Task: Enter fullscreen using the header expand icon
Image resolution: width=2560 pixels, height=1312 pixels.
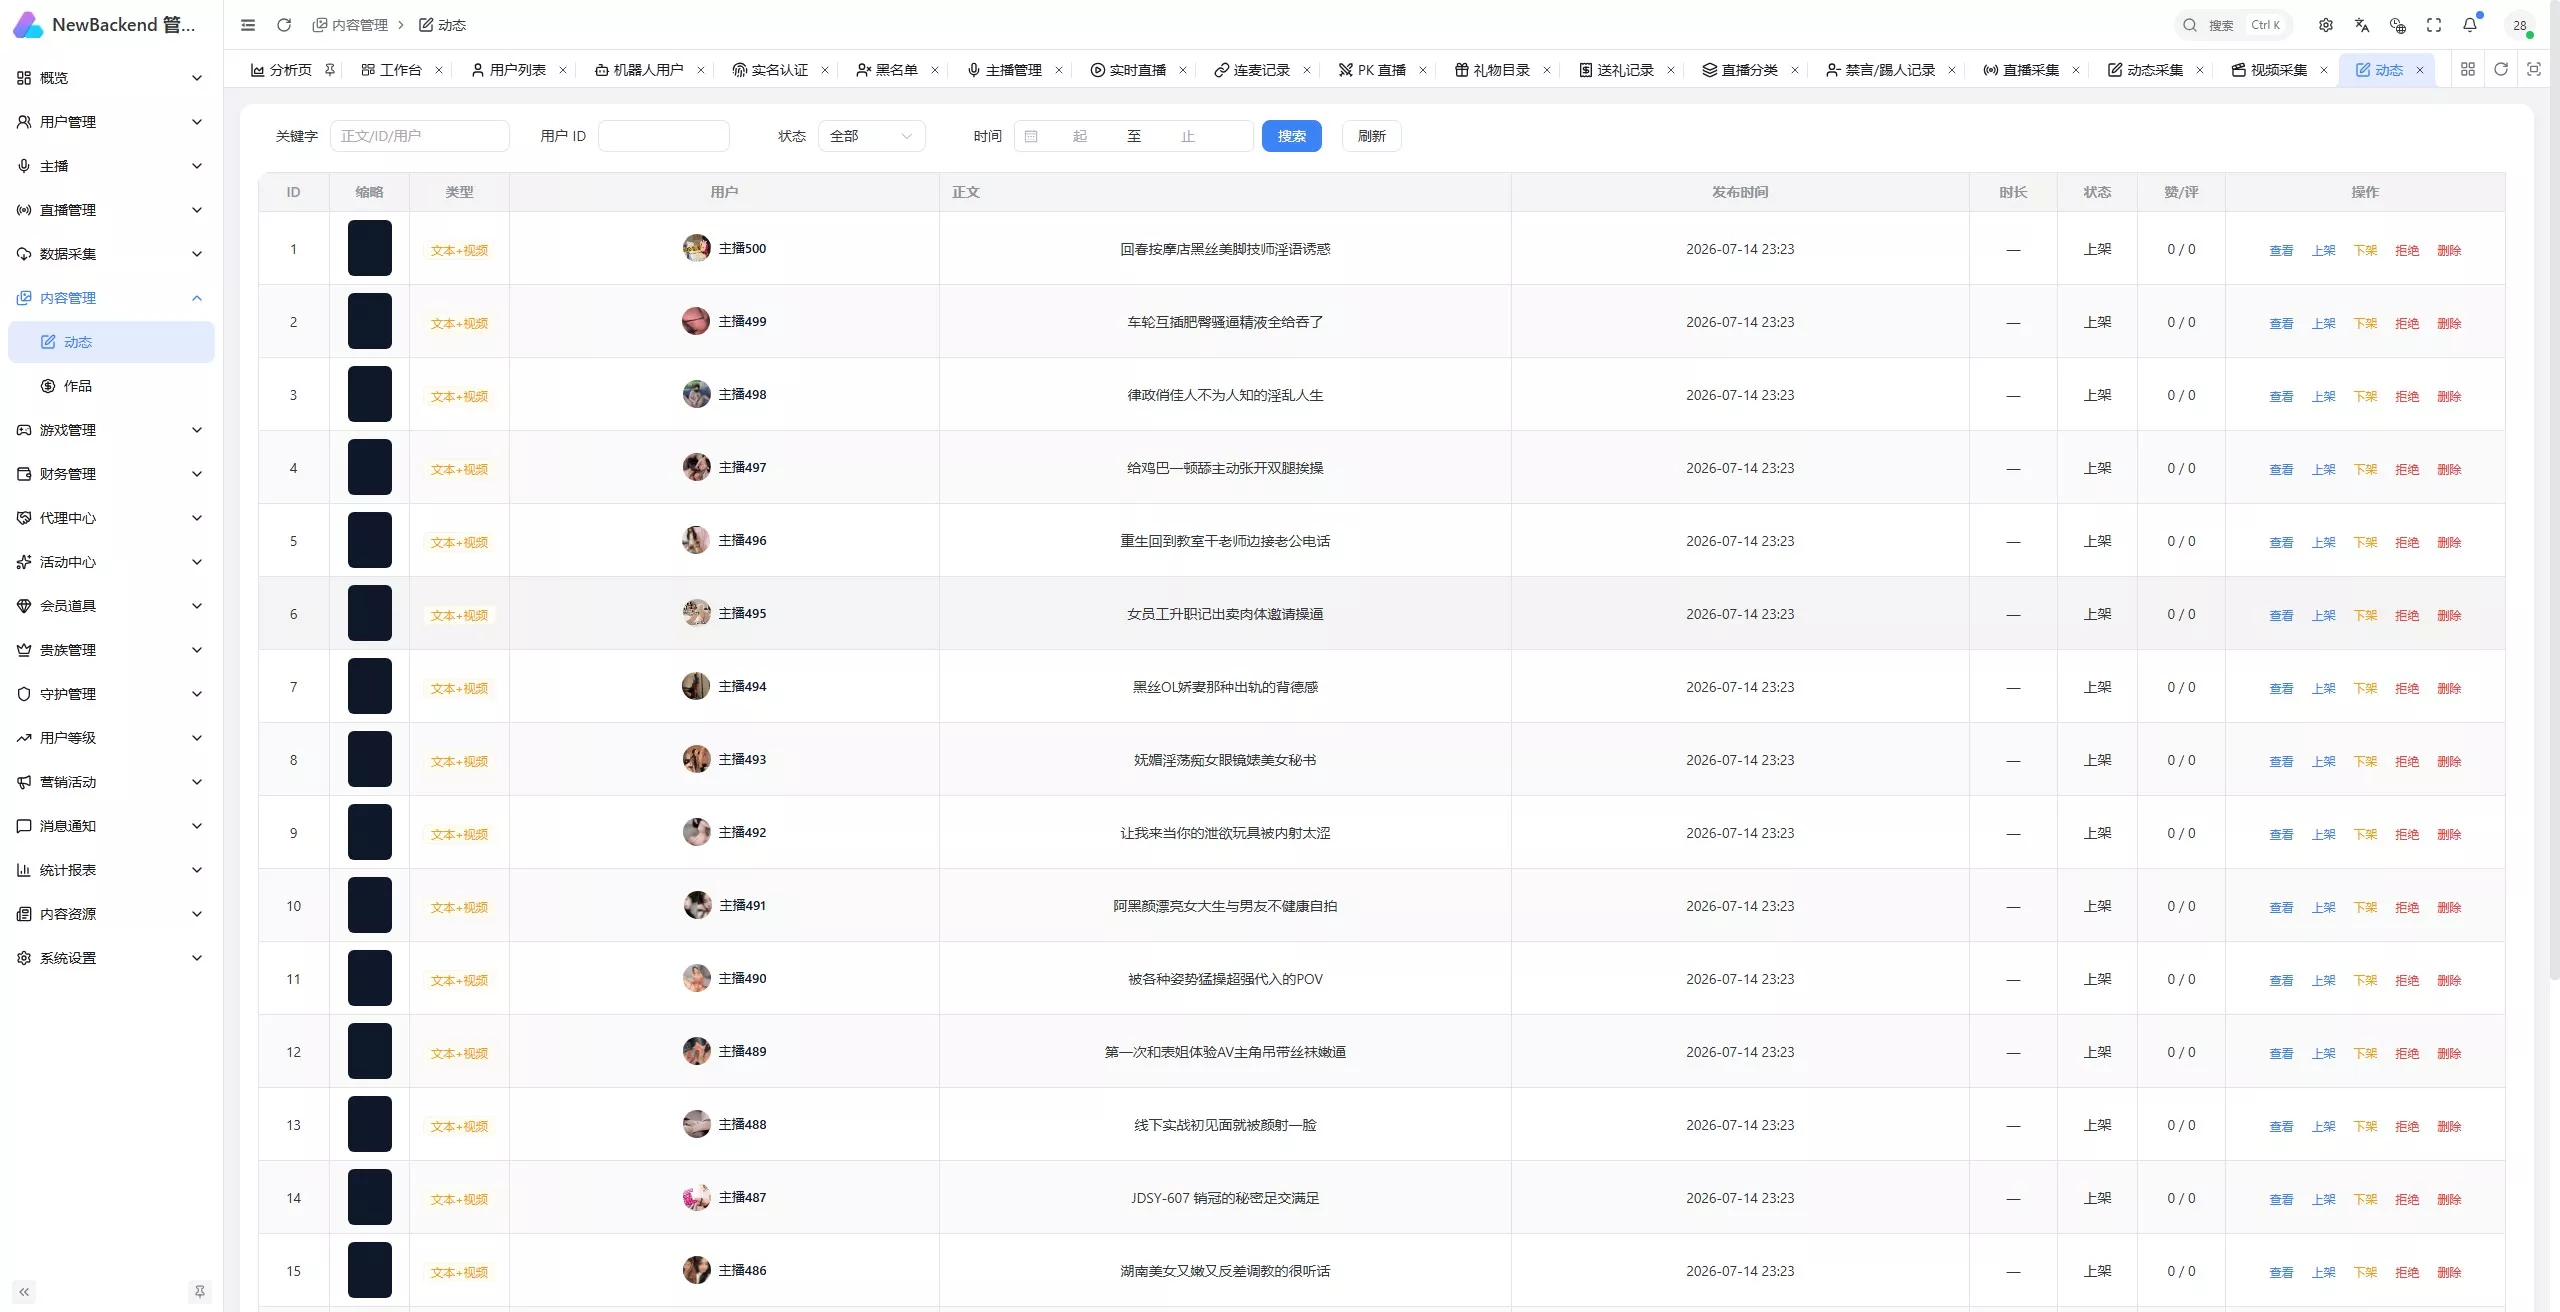Action: coord(2434,25)
